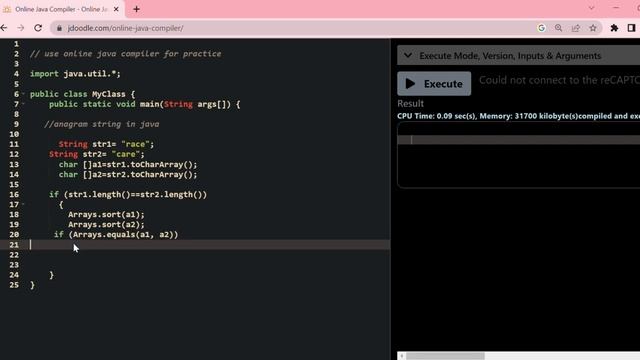
Task: Minimize the browser window
Action: (616, 8)
